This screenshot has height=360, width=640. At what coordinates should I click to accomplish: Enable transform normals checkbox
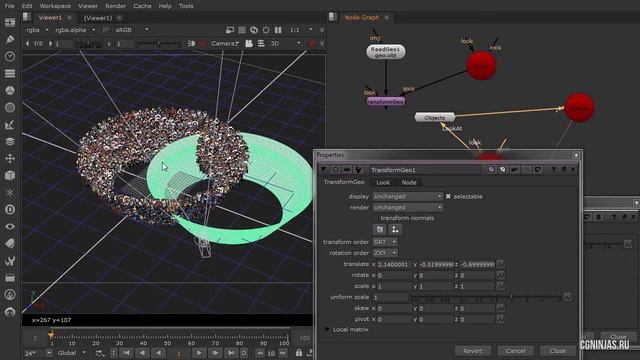coord(376,218)
